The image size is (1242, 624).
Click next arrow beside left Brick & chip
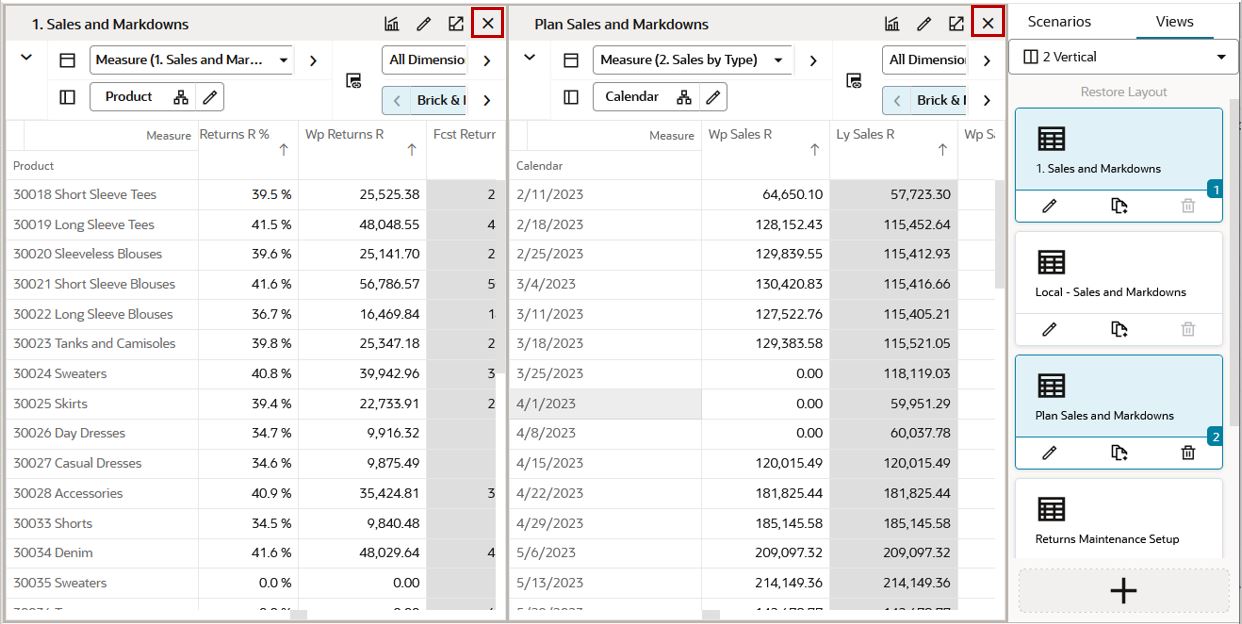(x=487, y=100)
